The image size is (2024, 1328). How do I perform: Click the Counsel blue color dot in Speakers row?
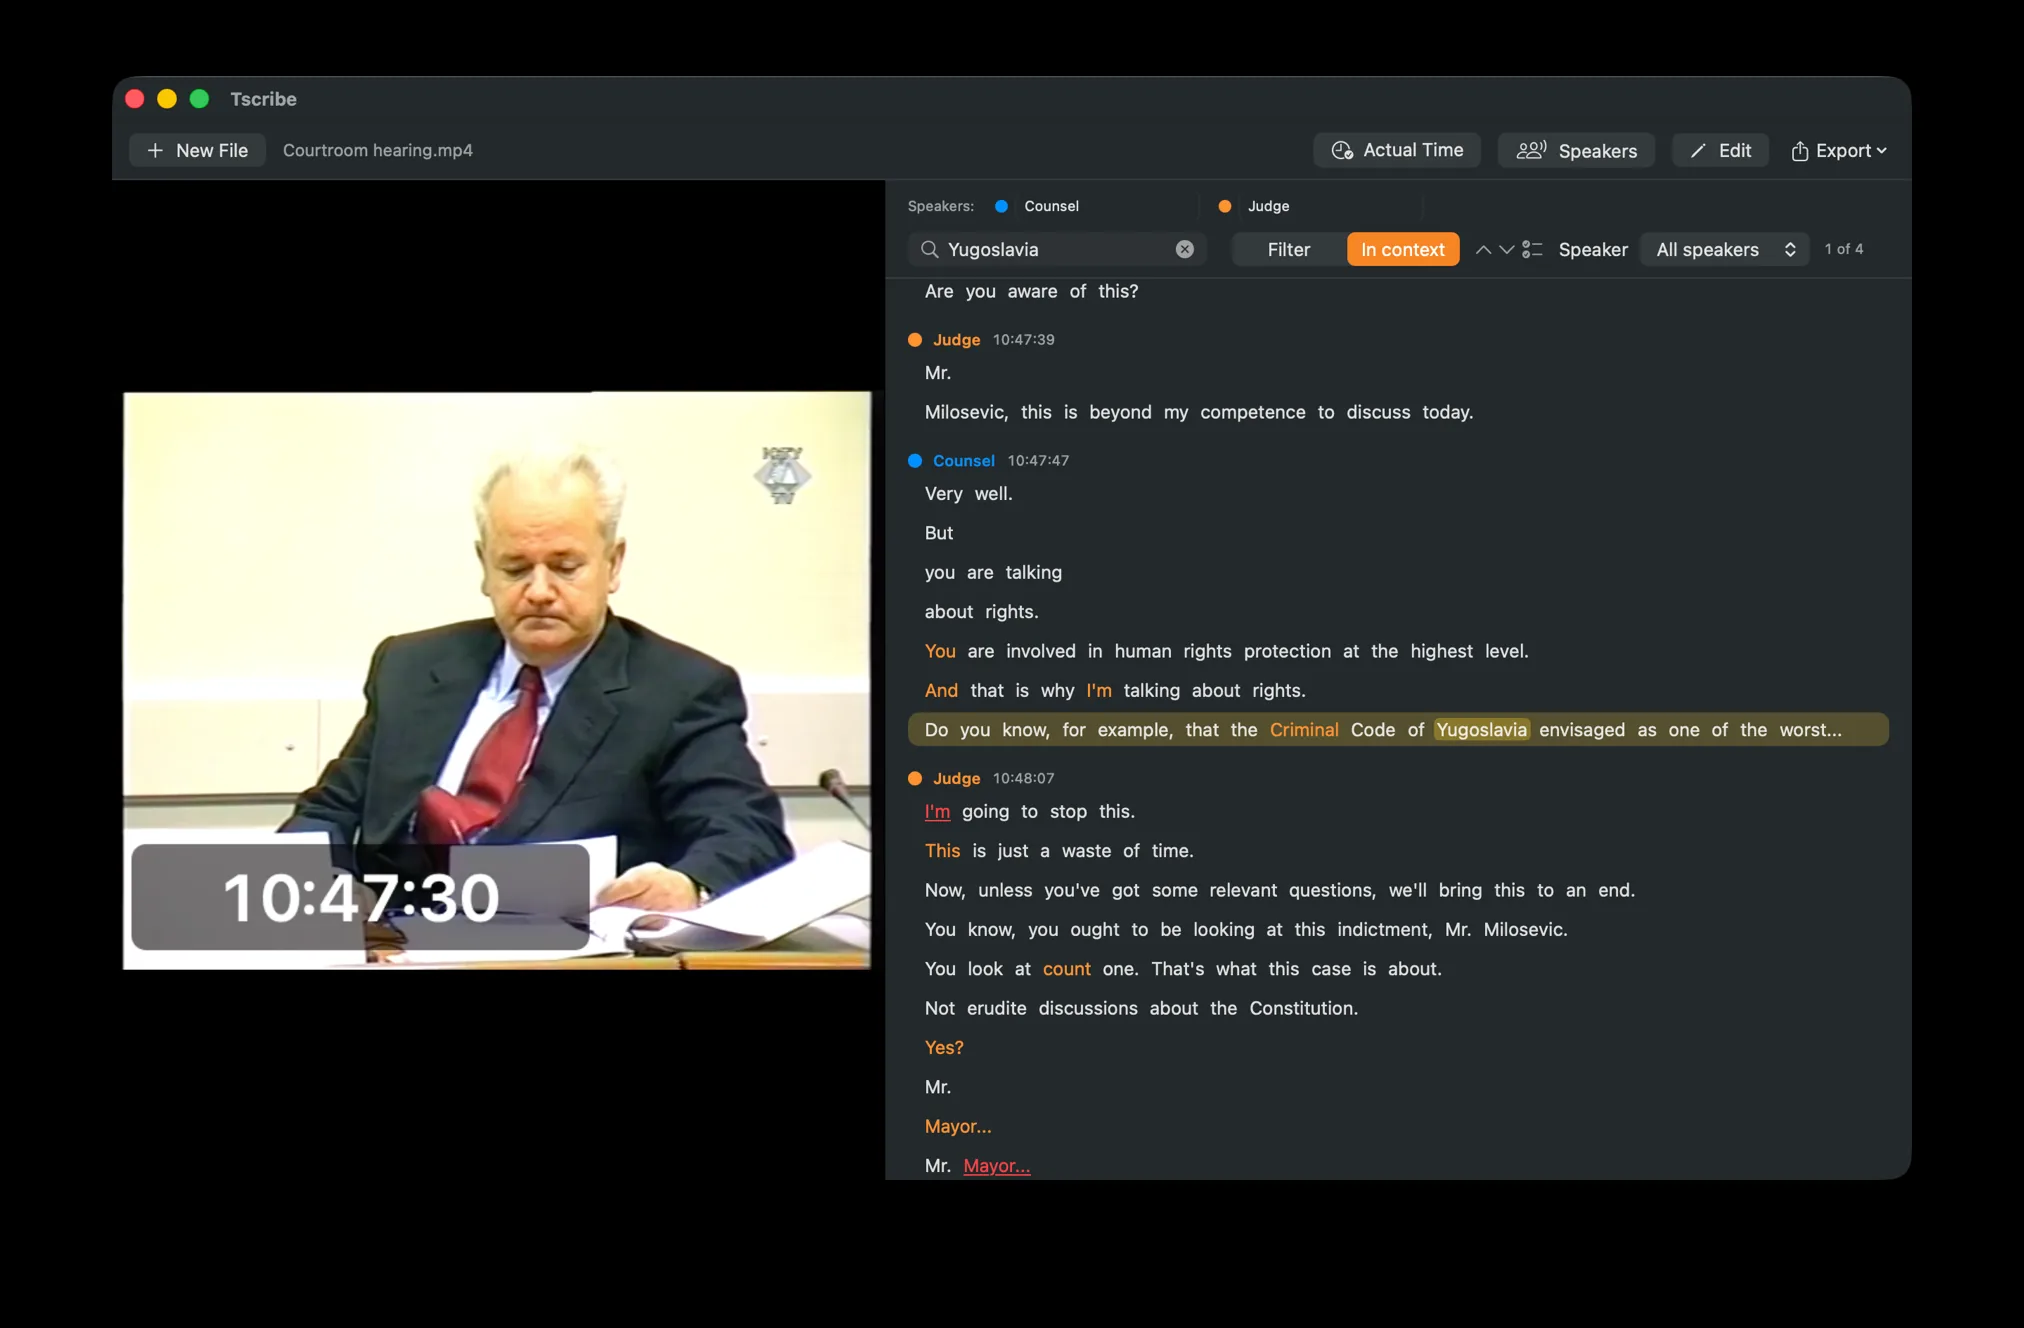[1001, 206]
